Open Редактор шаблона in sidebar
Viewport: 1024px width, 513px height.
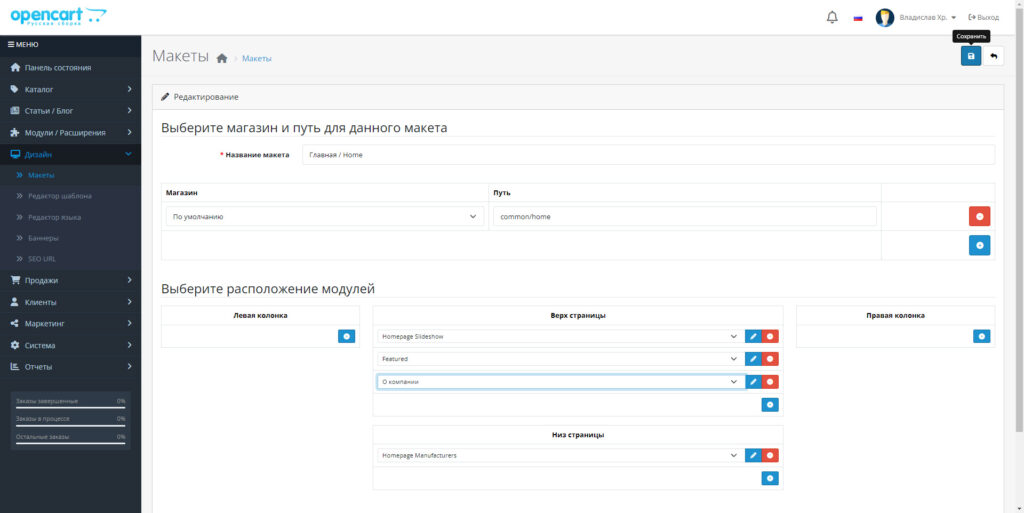(71, 196)
